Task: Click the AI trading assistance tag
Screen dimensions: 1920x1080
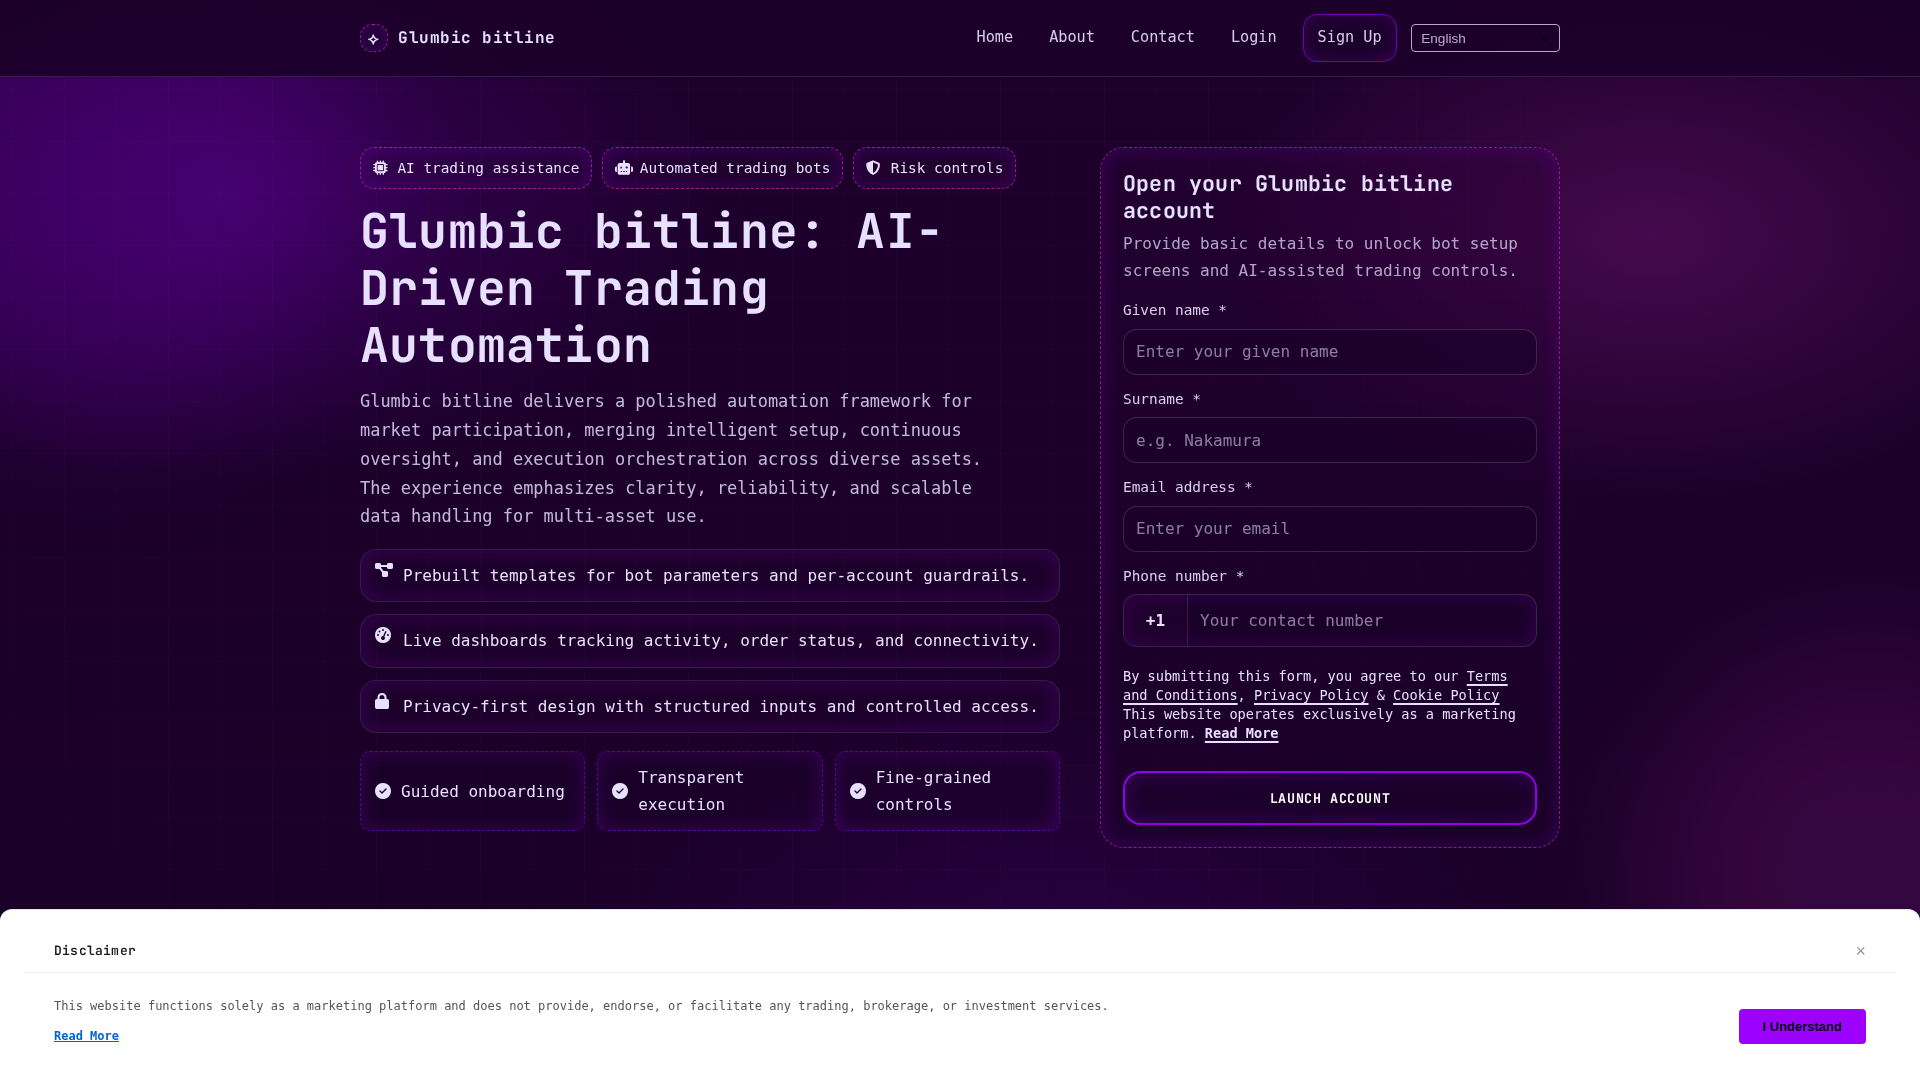Action: [476, 168]
